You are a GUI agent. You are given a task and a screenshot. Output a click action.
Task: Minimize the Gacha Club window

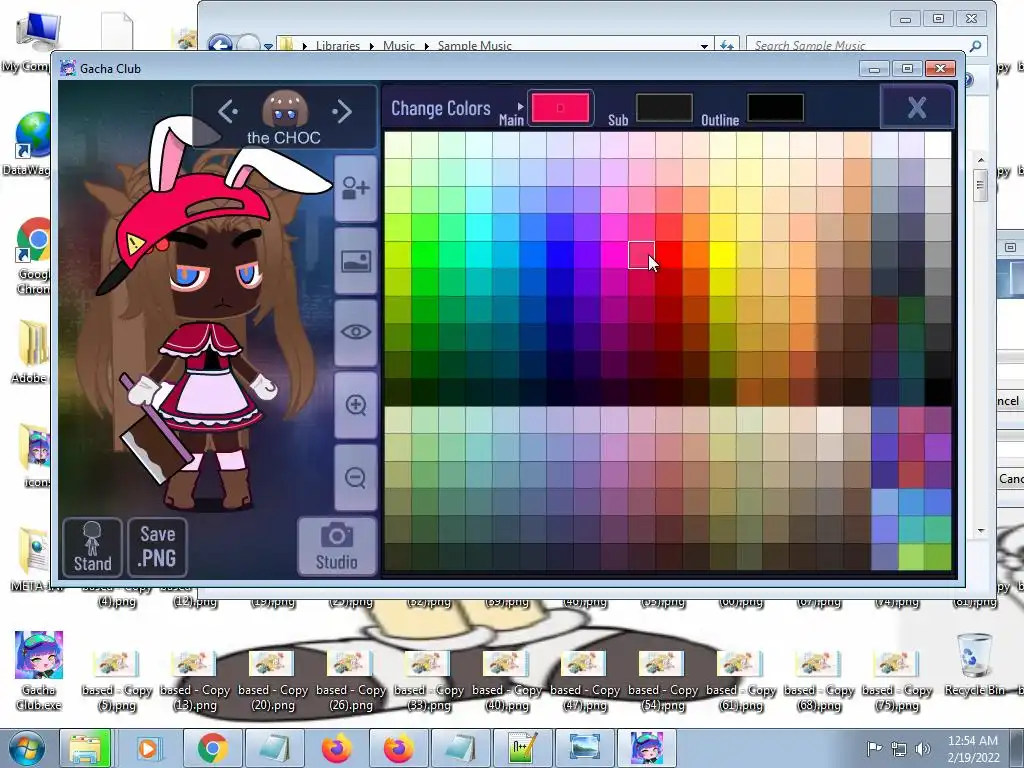(874, 69)
